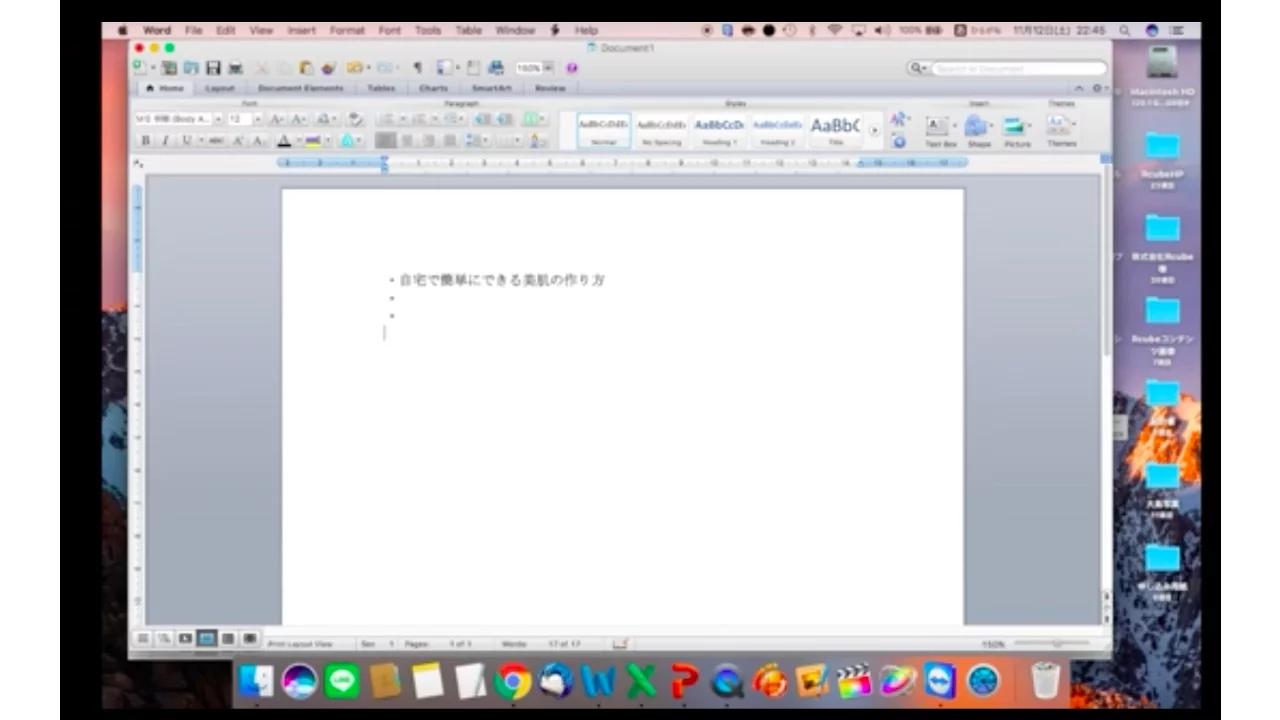This screenshot has height=720, width=1280.
Task: Apply the Title style
Action: [835, 130]
